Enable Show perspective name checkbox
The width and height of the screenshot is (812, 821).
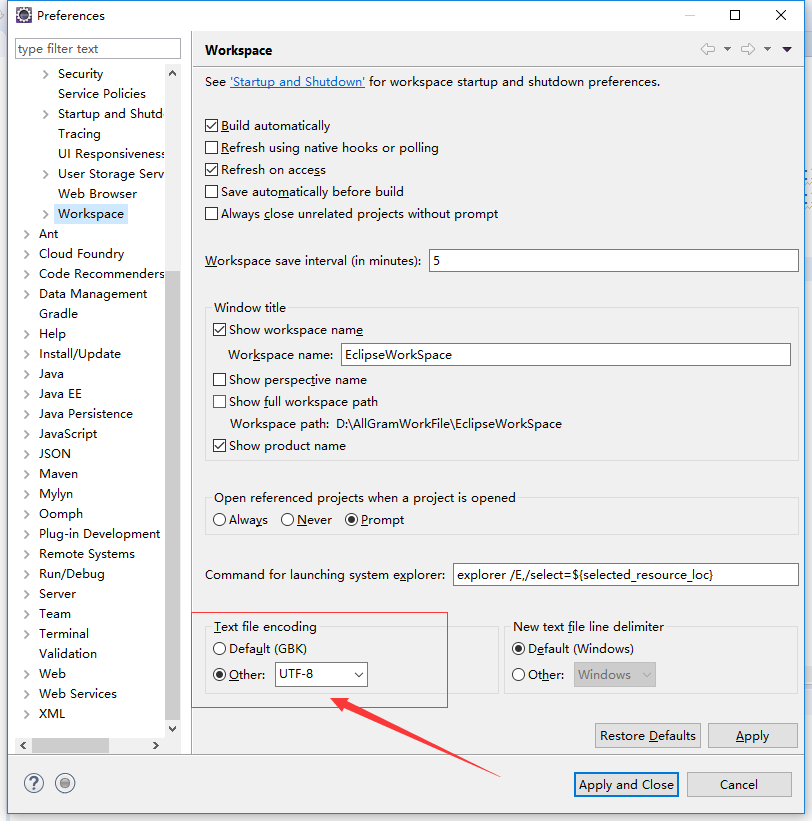point(219,379)
